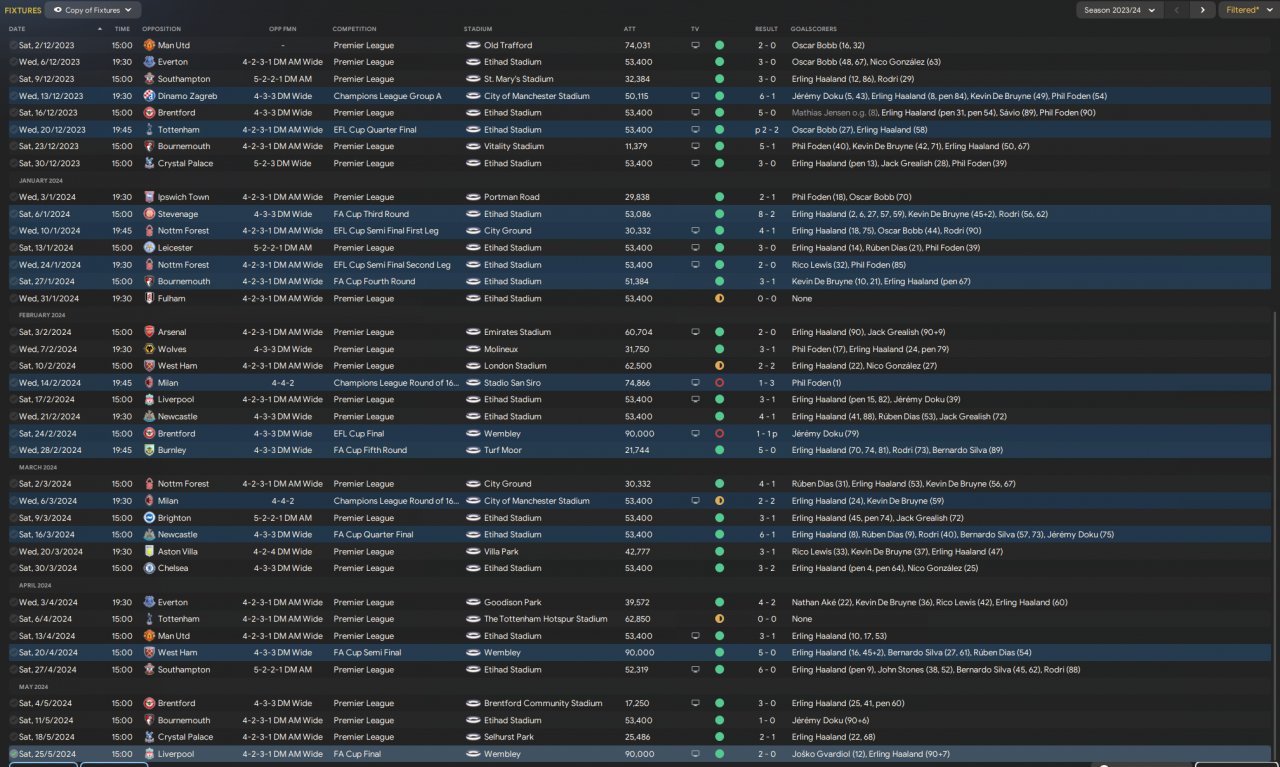
Task: Sort by the Att column header
Action: tap(630, 29)
